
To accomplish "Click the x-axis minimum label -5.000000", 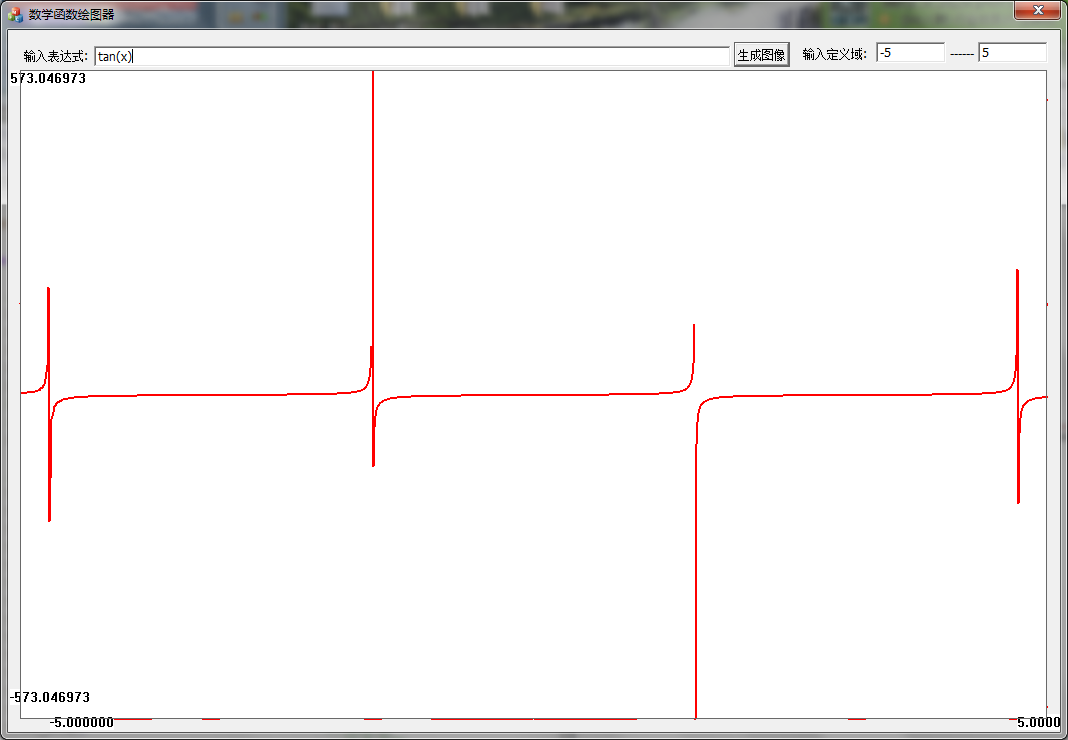I will [81, 722].
